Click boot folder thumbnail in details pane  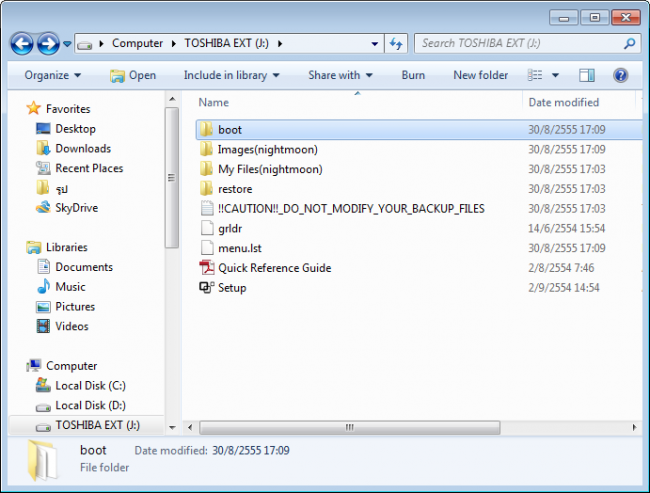click(43, 461)
